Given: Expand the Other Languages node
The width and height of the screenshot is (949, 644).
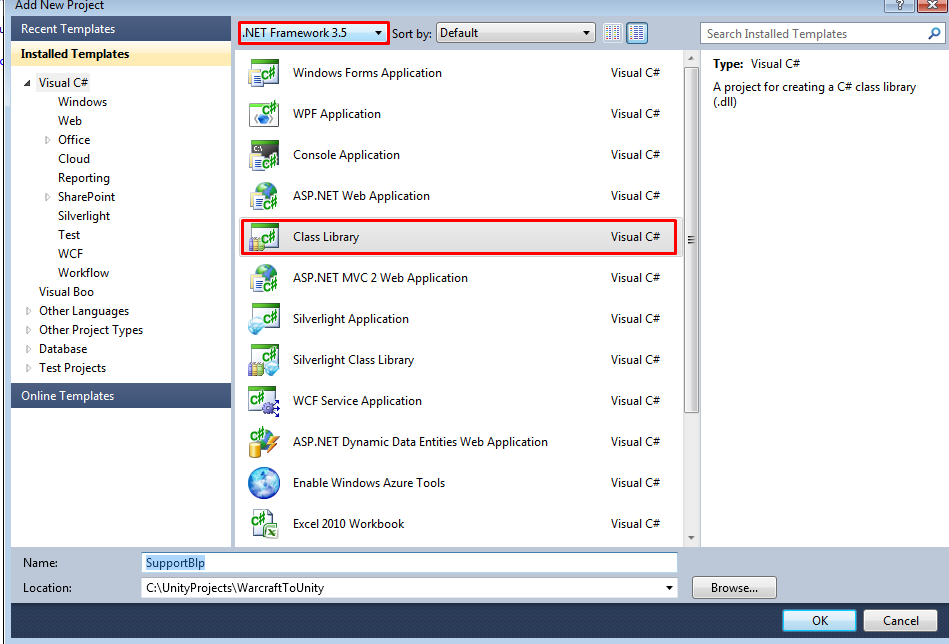Looking at the screenshot, I should (x=28, y=311).
